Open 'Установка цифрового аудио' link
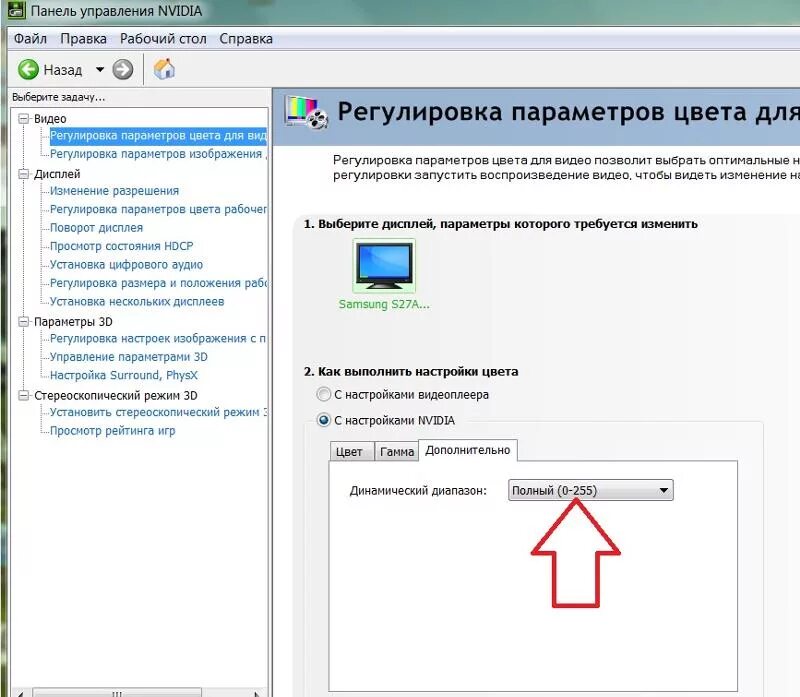Screen dimensions: 800x697 pyautogui.click(x=127, y=264)
